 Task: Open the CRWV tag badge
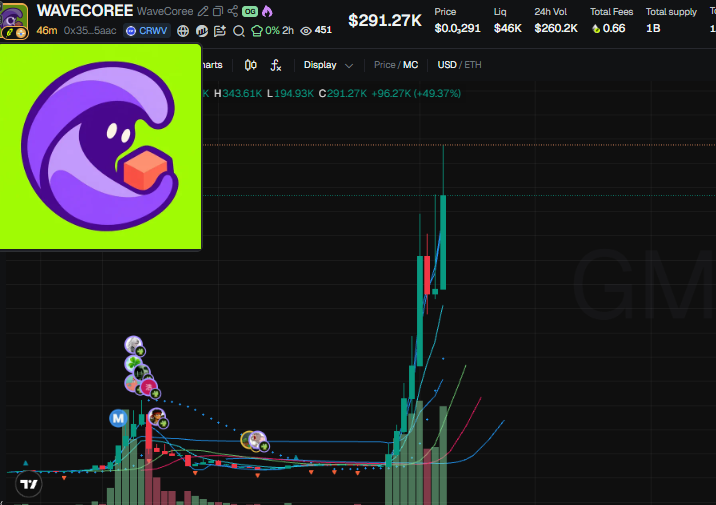[x=147, y=31]
